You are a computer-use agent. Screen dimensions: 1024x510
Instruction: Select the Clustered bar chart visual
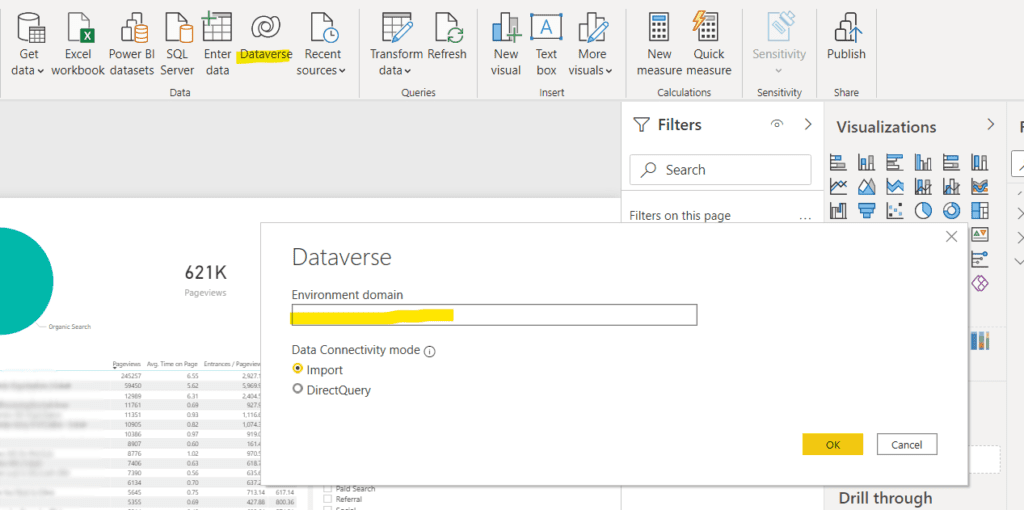[895, 162]
